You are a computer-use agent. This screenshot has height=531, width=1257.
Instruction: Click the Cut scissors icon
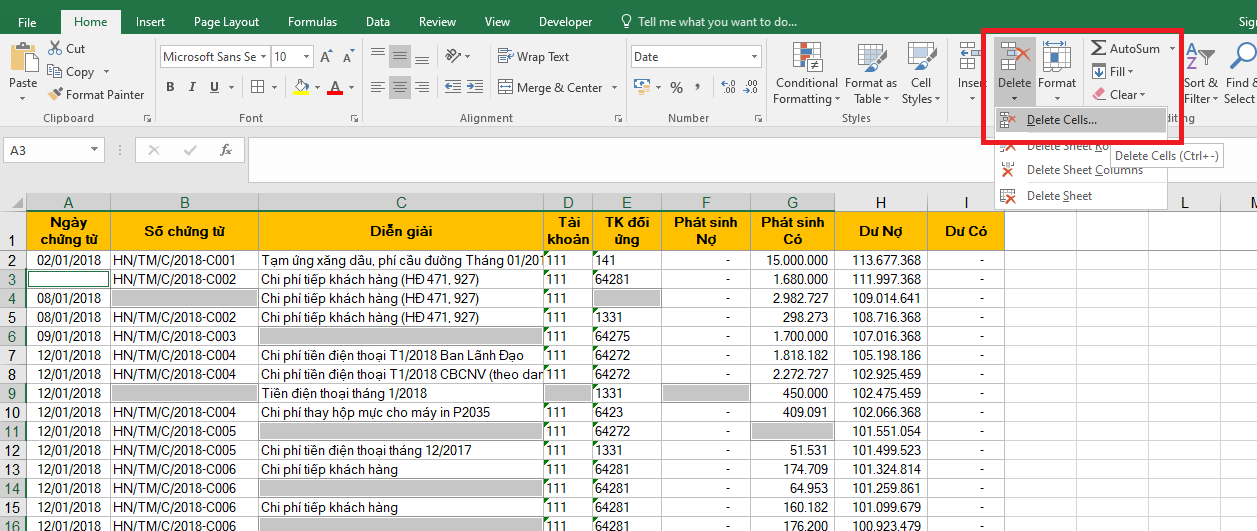coord(54,48)
